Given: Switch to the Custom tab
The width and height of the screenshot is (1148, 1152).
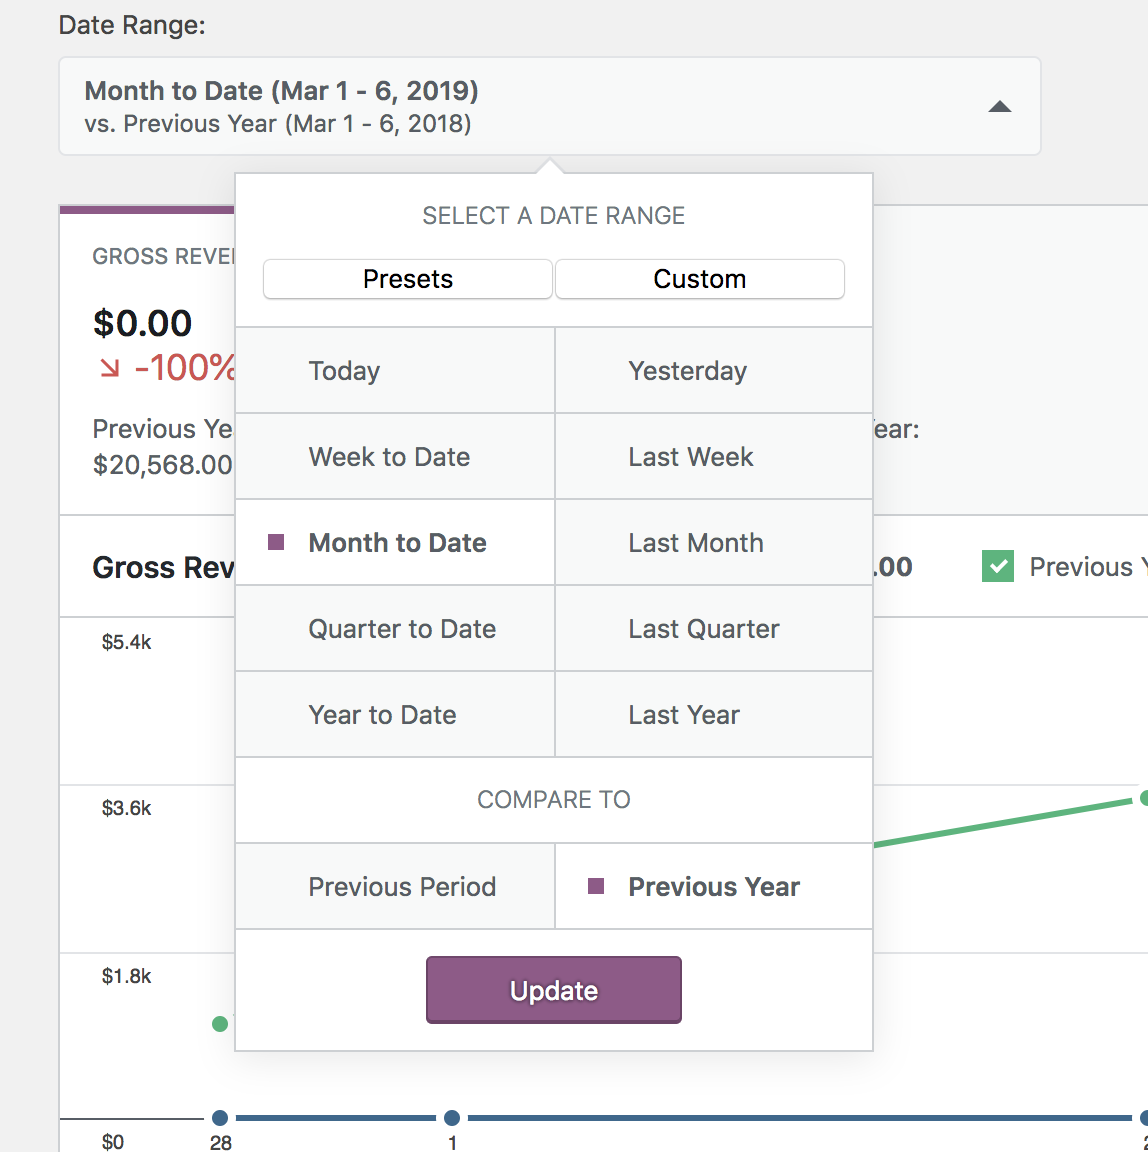Looking at the screenshot, I should click(699, 279).
